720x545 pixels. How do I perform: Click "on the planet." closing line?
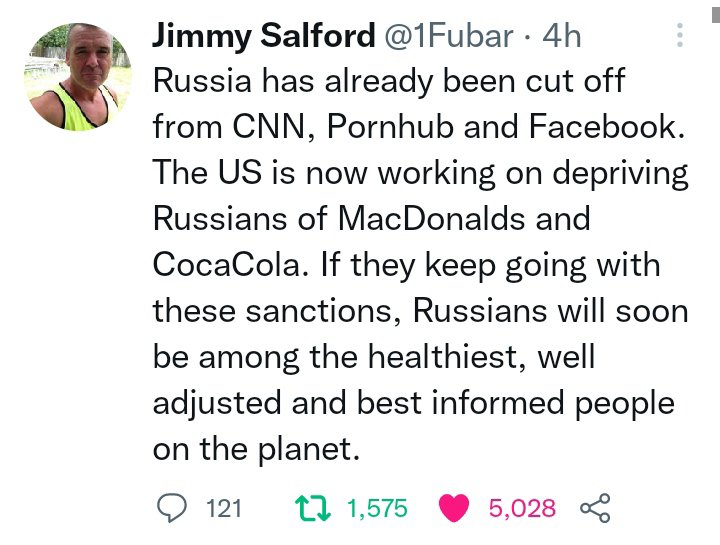(x=255, y=450)
